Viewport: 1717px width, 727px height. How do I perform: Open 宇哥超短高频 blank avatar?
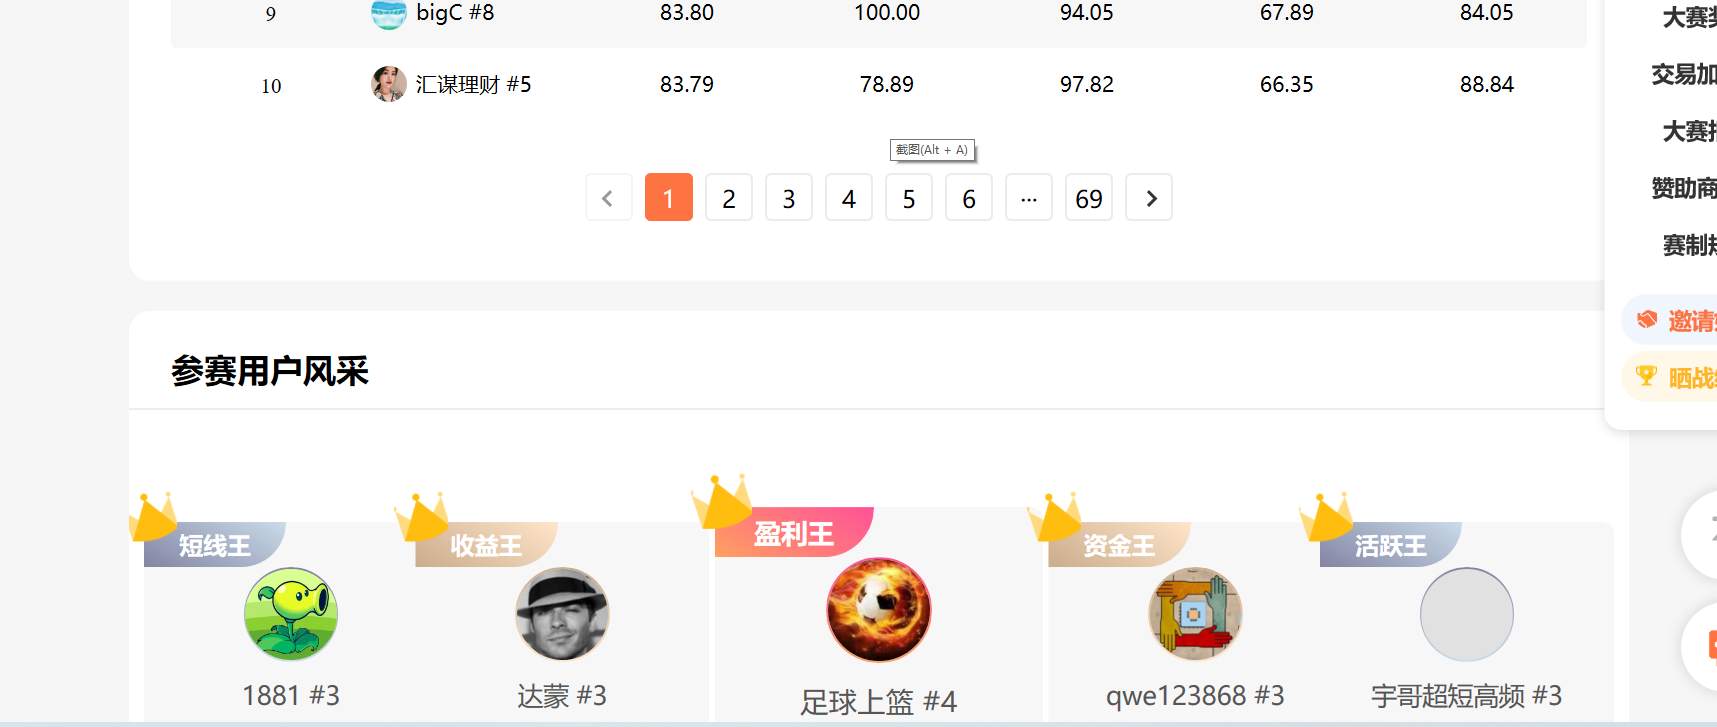(x=1467, y=614)
